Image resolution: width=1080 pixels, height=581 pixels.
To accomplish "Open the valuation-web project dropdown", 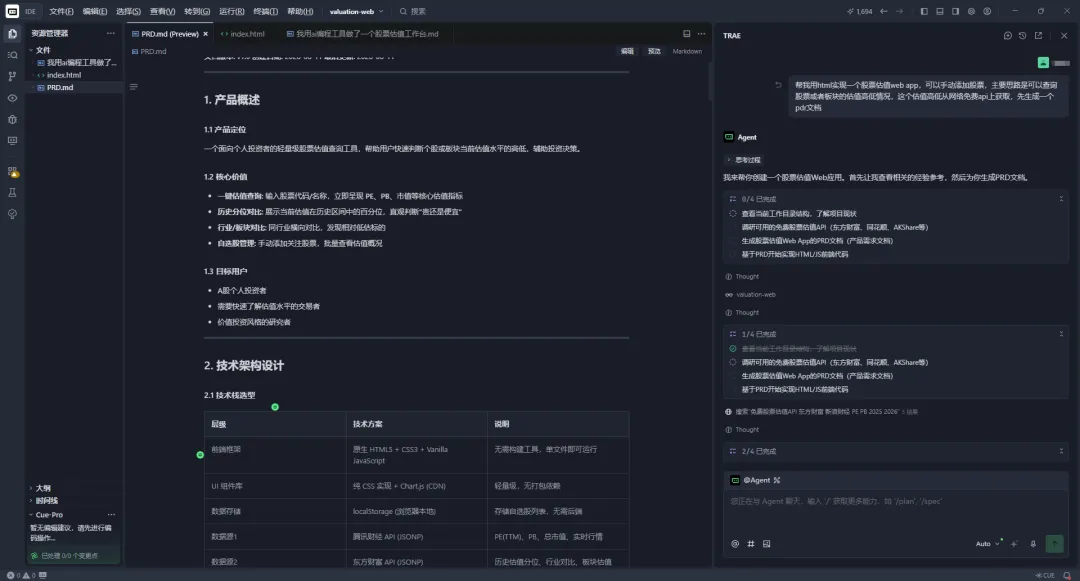I will (x=356, y=12).
